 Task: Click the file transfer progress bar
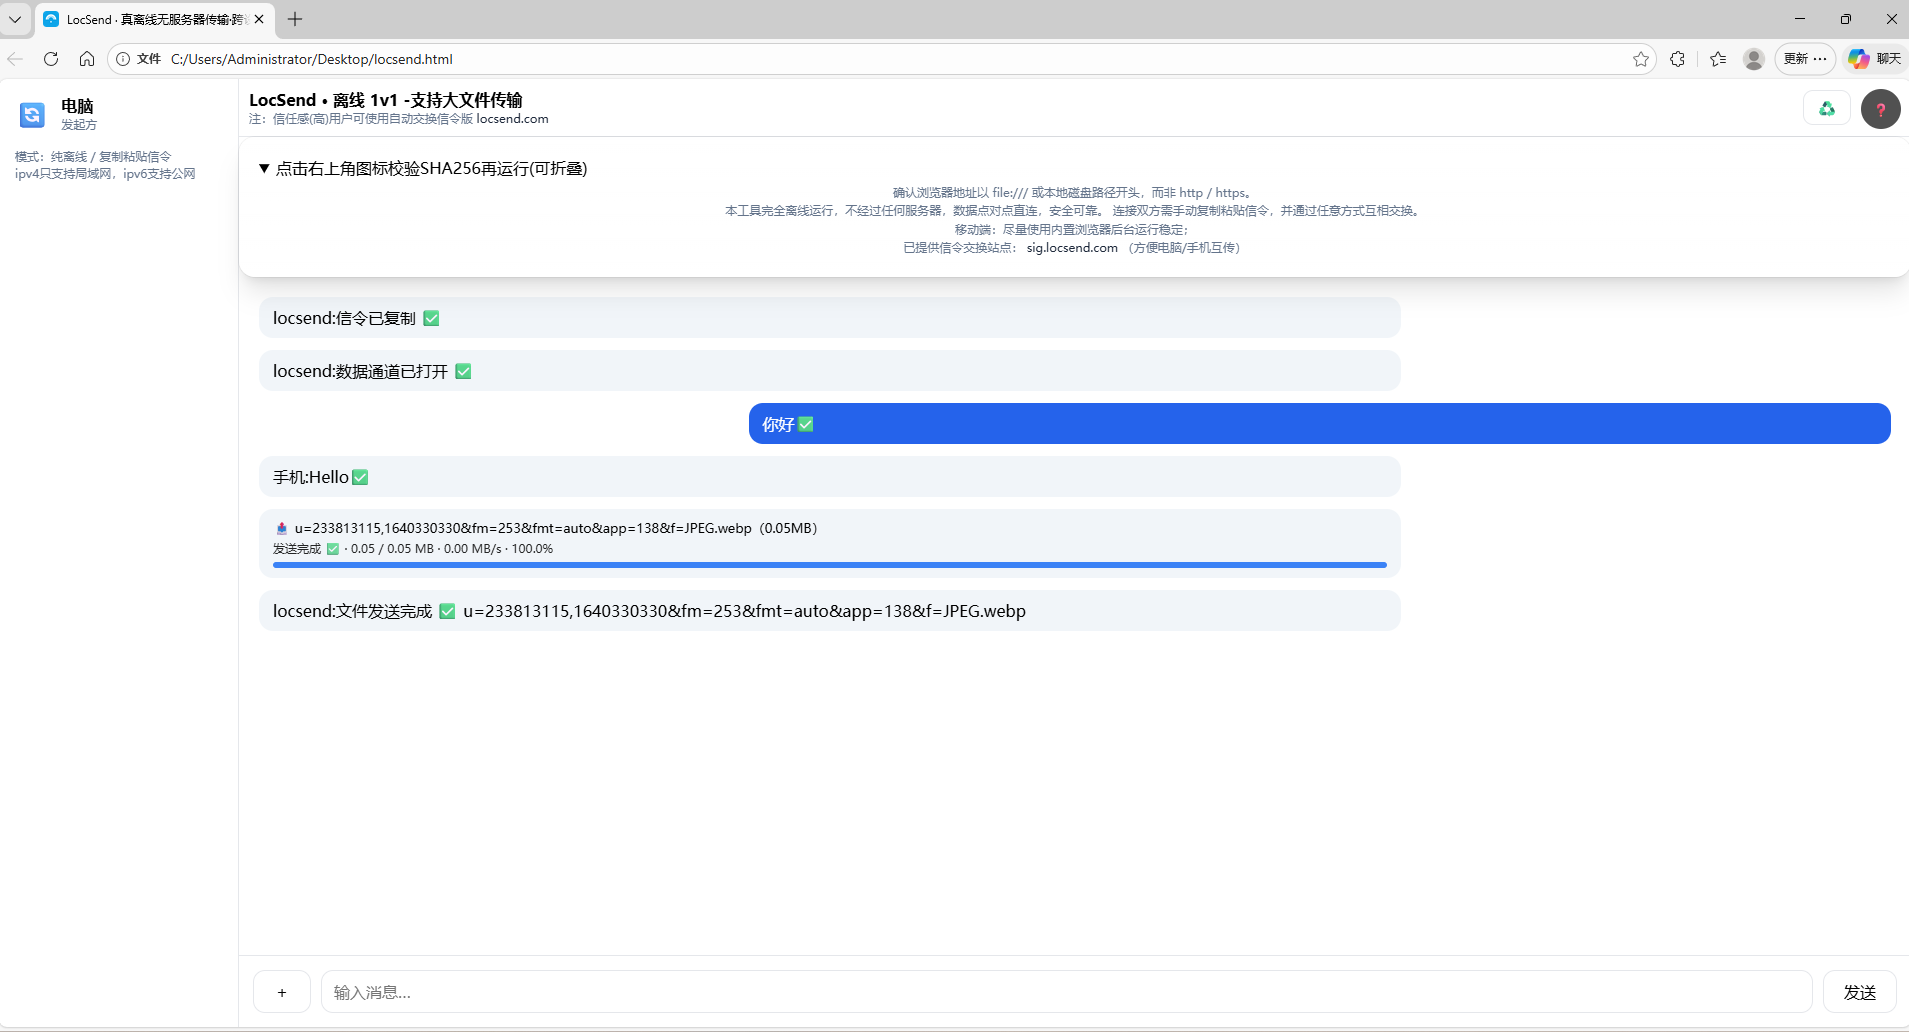830,565
